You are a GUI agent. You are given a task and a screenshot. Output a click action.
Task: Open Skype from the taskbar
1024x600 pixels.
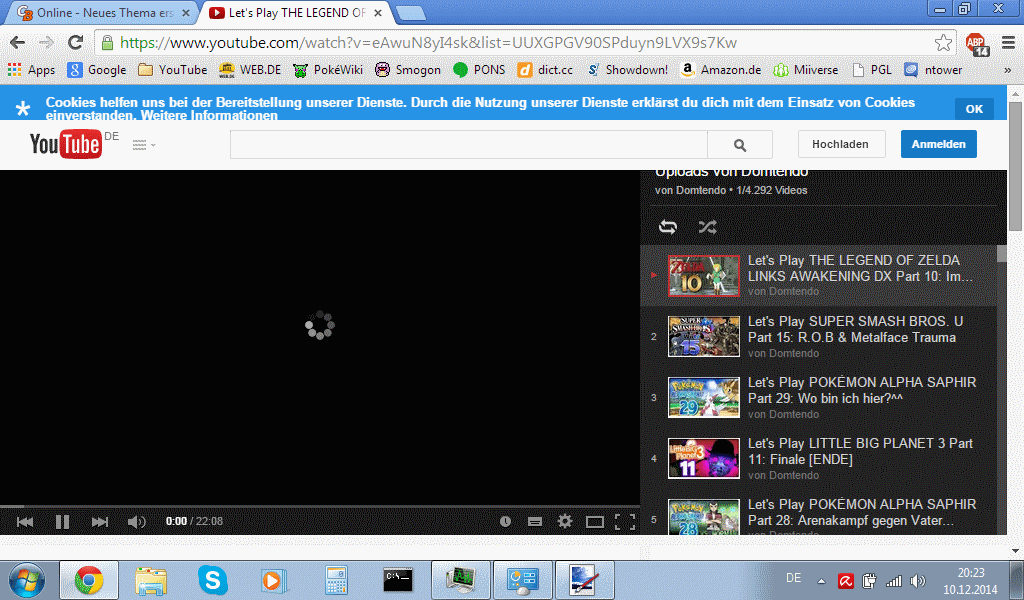pyautogui.click(x=213, y=580)
